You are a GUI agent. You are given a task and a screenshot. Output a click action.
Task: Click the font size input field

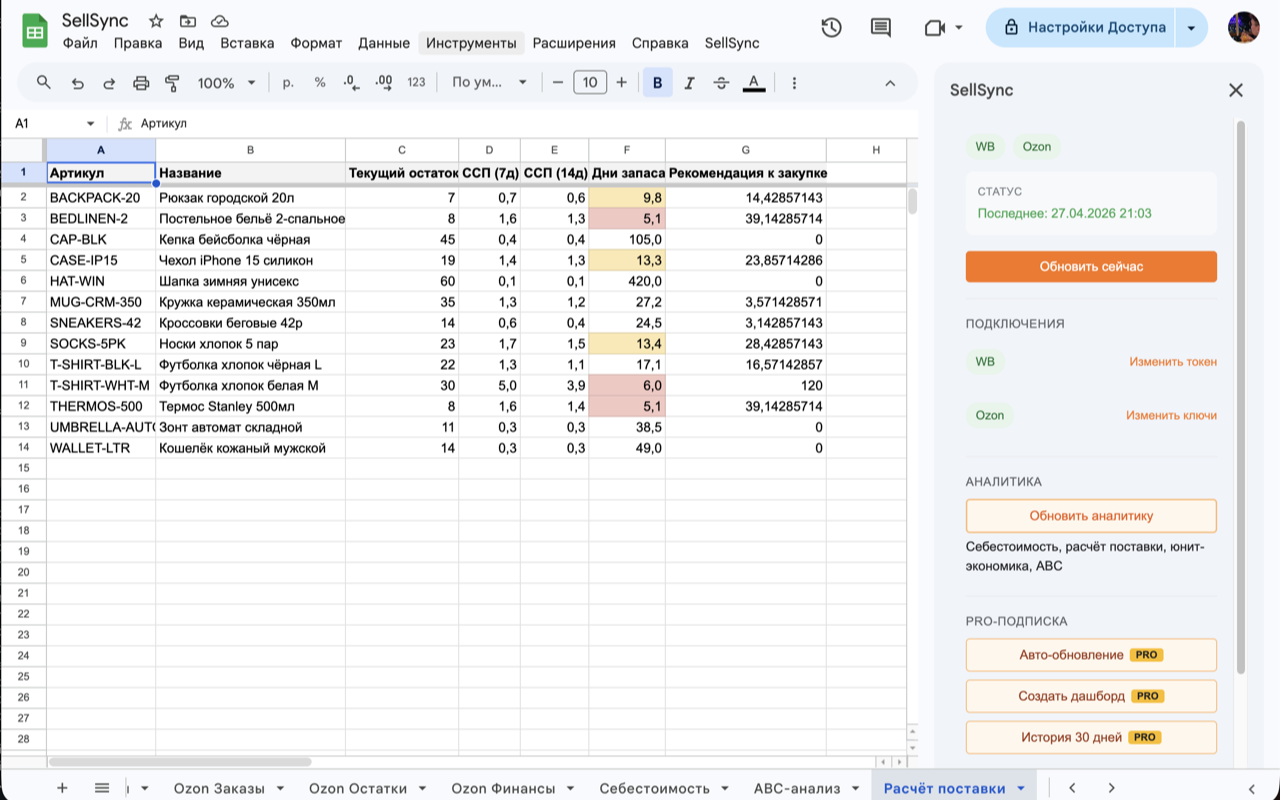coord(590,83)
